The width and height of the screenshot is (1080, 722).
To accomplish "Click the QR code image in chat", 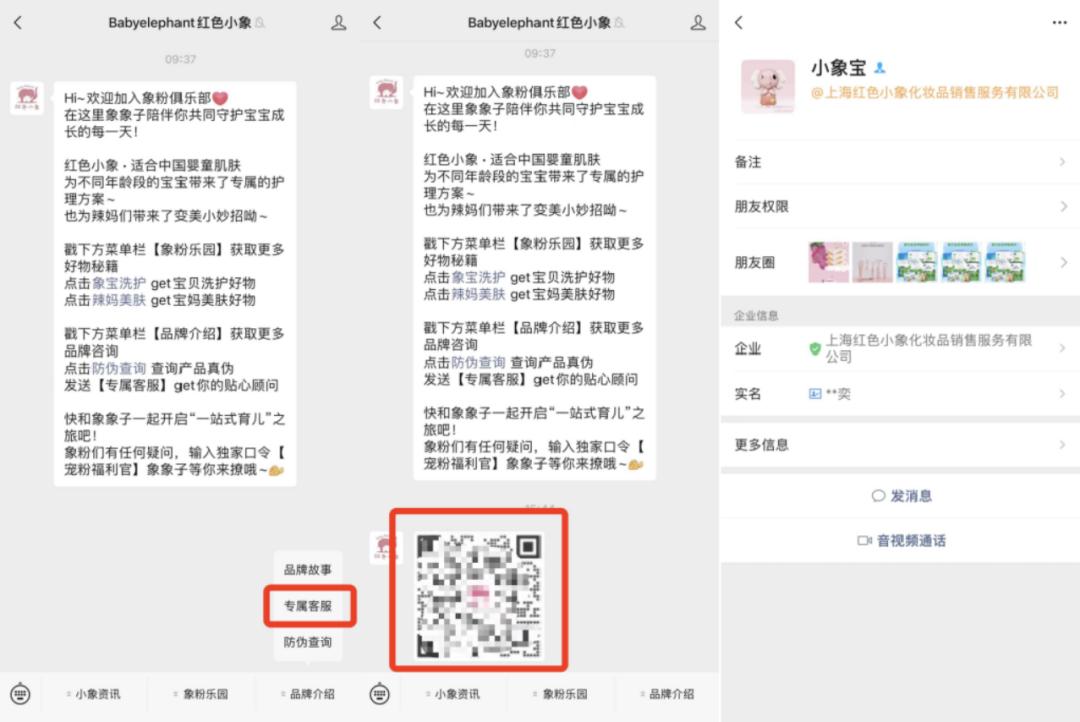I will point(479,595).
